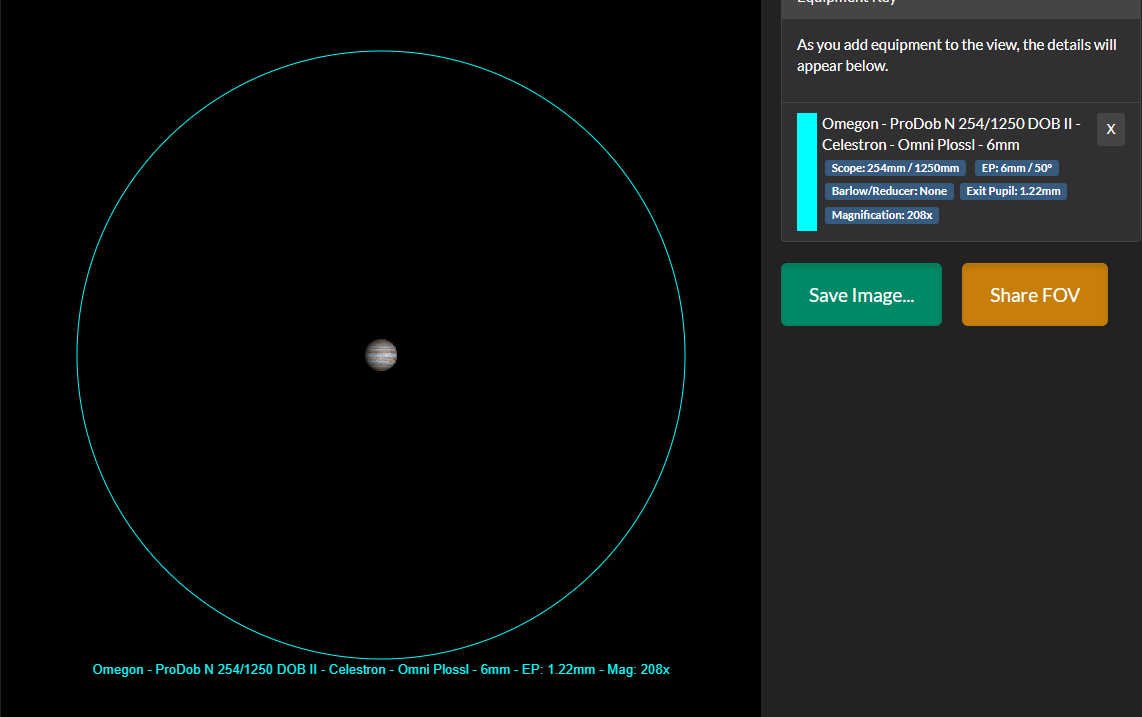This screenshot has height=717, width=1142.
Task: Open the Share FOV dialog
Action: coord(1034,294)
